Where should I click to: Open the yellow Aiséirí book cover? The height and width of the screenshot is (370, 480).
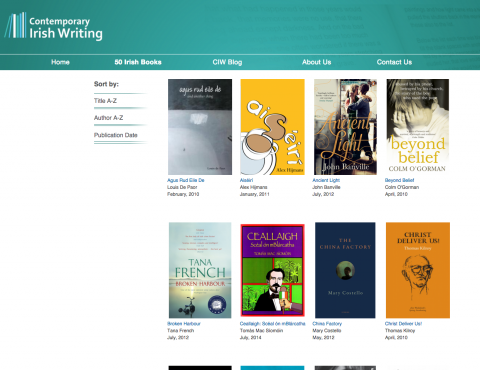click(x=272, y=127)
